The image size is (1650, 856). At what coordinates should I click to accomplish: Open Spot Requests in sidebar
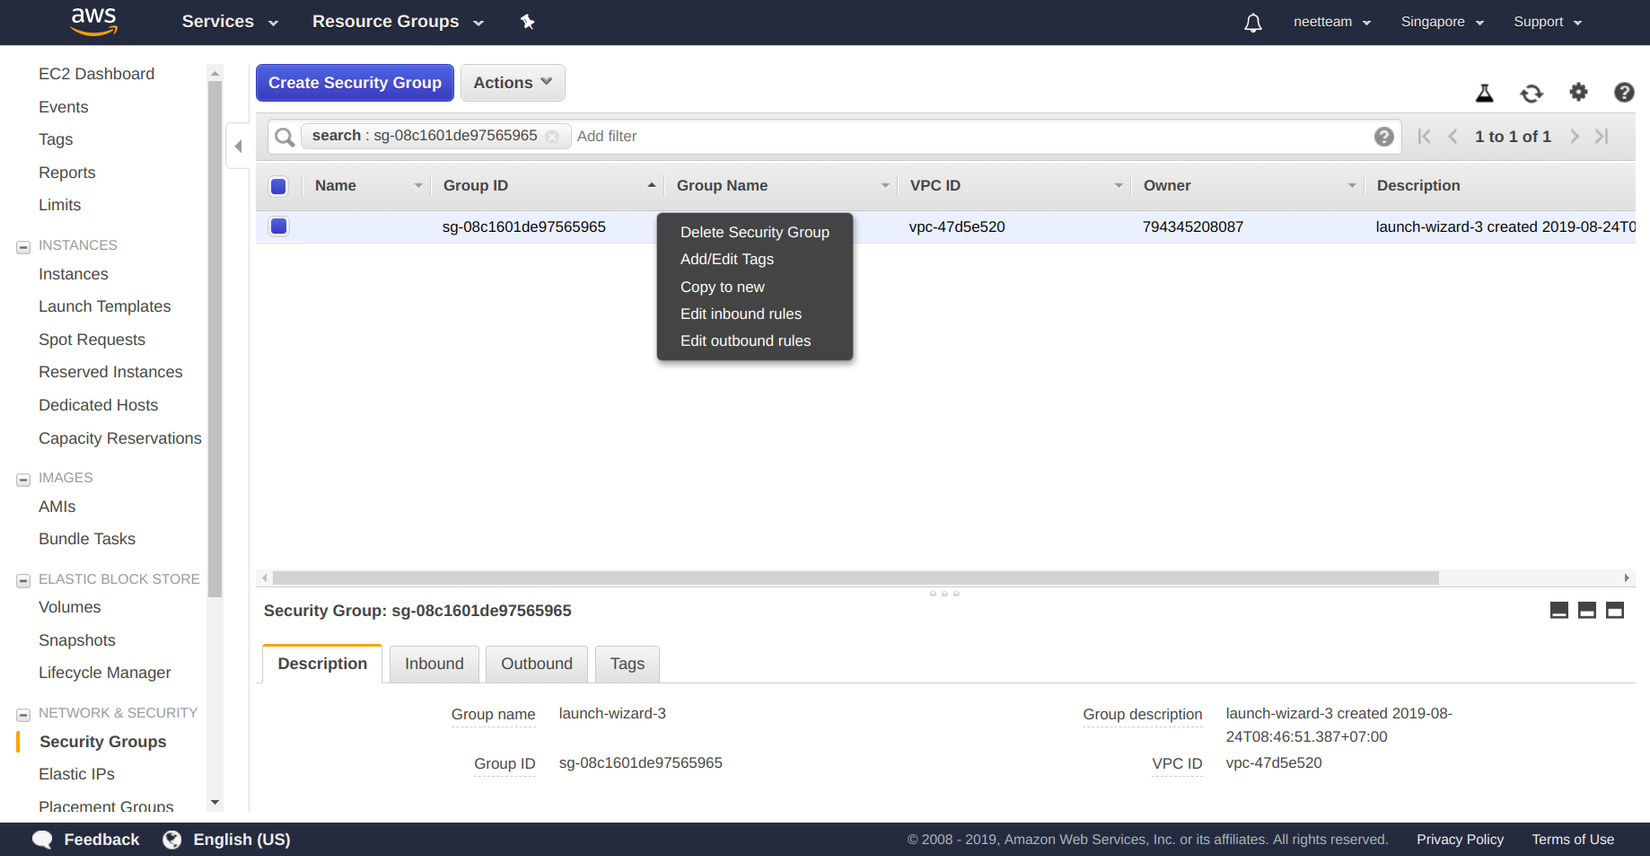92,340
